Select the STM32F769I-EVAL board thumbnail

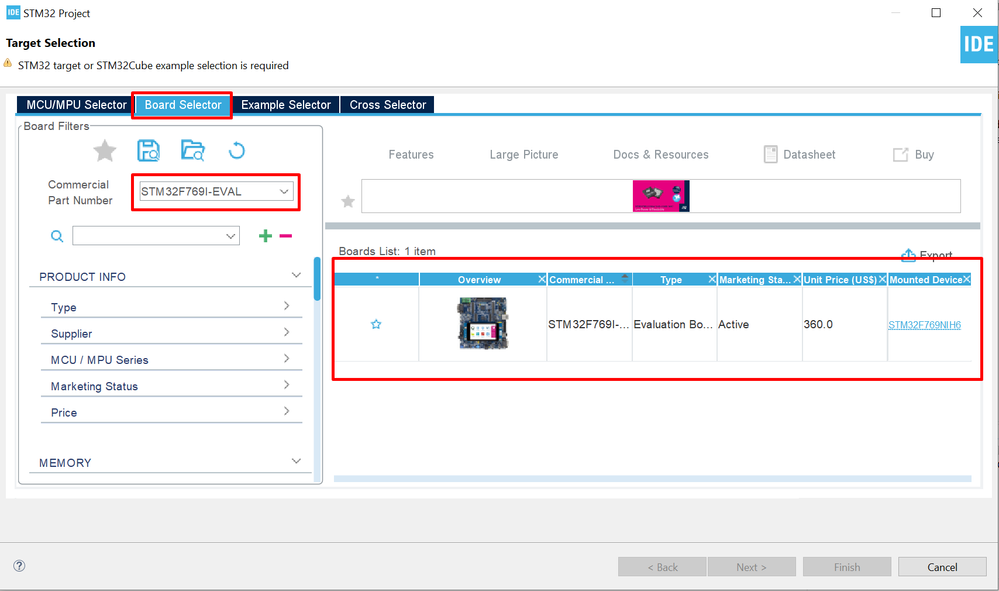click(483, 324)
